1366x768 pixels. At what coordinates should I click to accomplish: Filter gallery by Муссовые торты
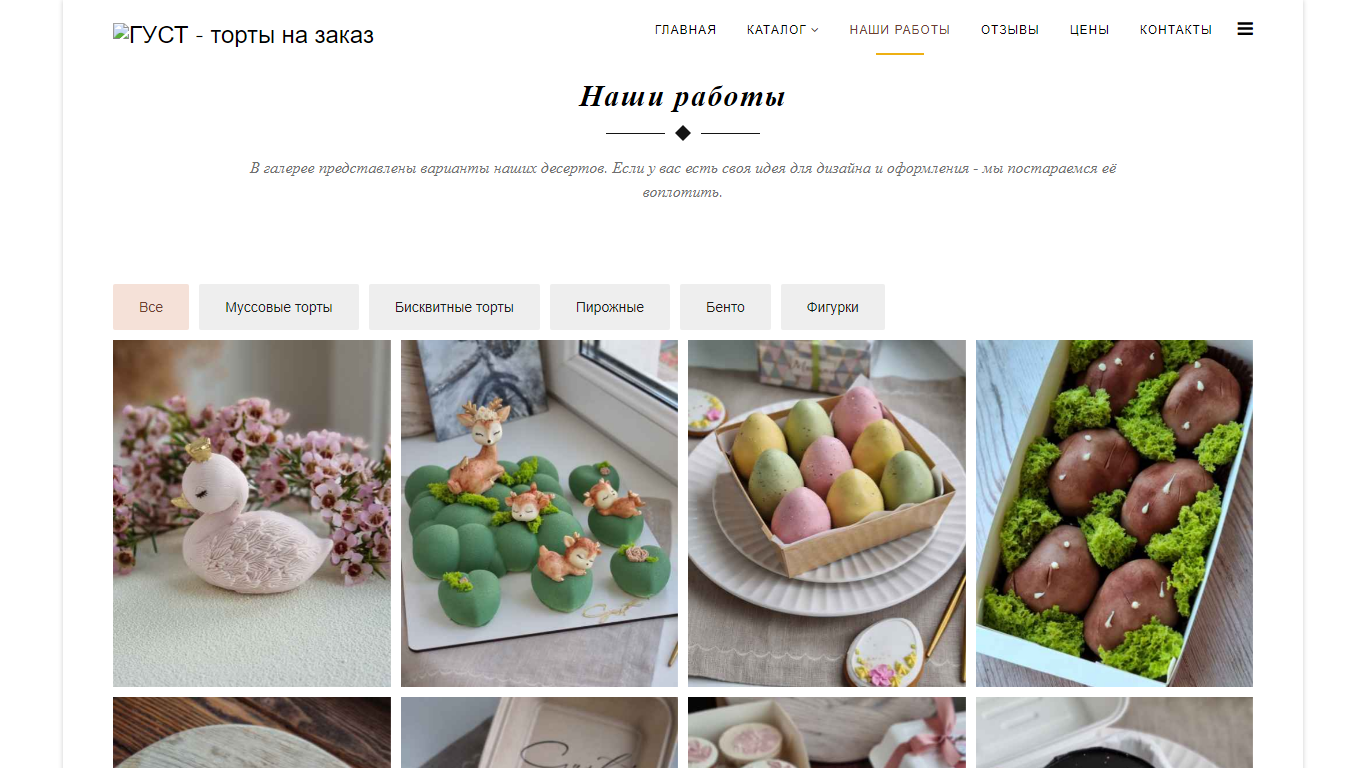[x=279, y=307]
